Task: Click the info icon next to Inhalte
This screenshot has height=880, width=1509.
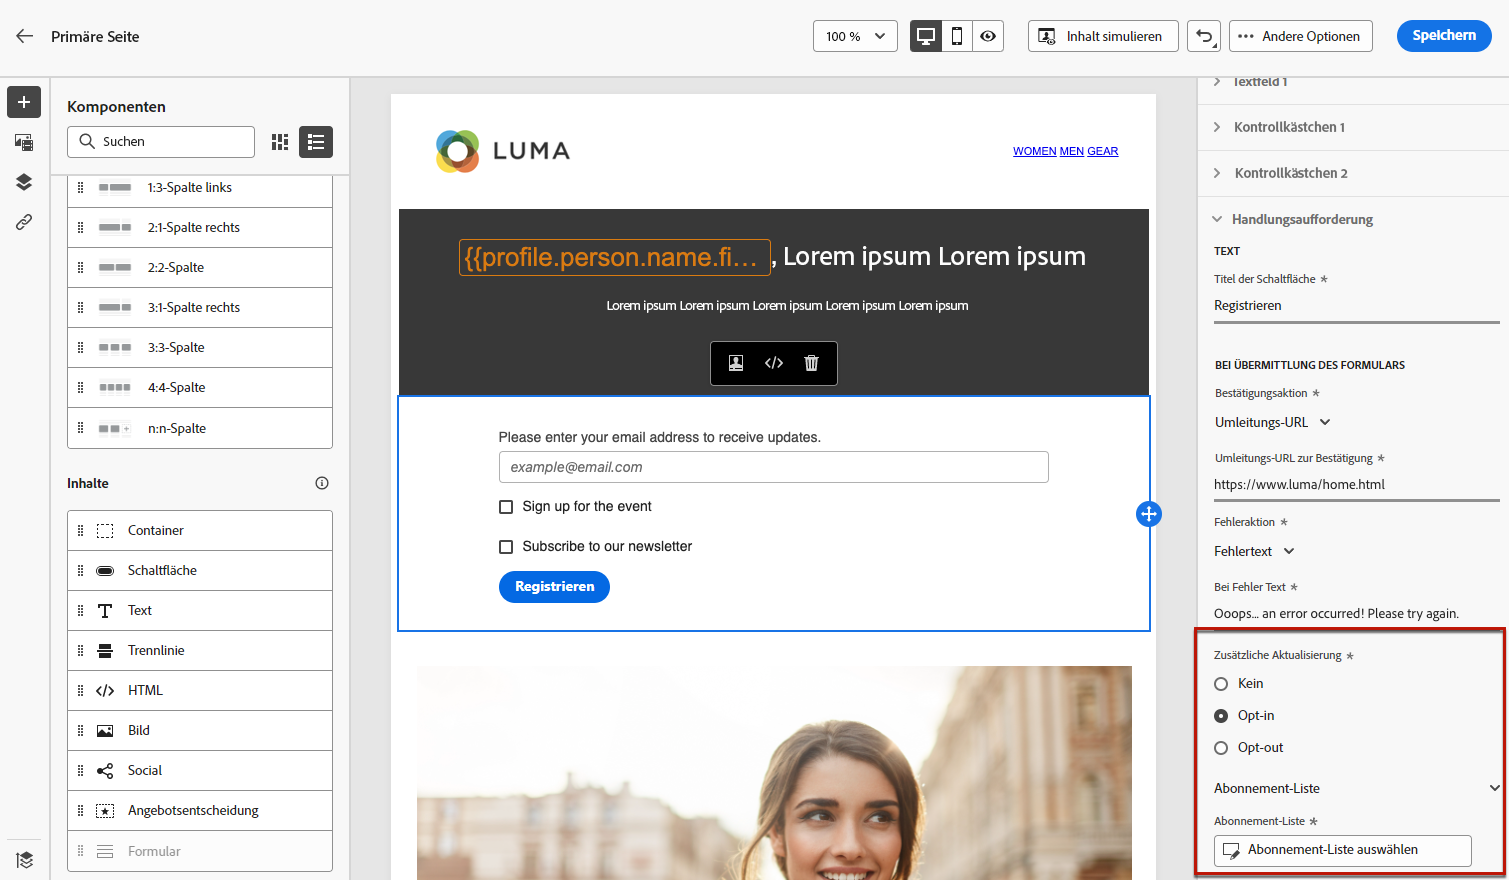Action: pyautogui.click(x=322, y=483)
